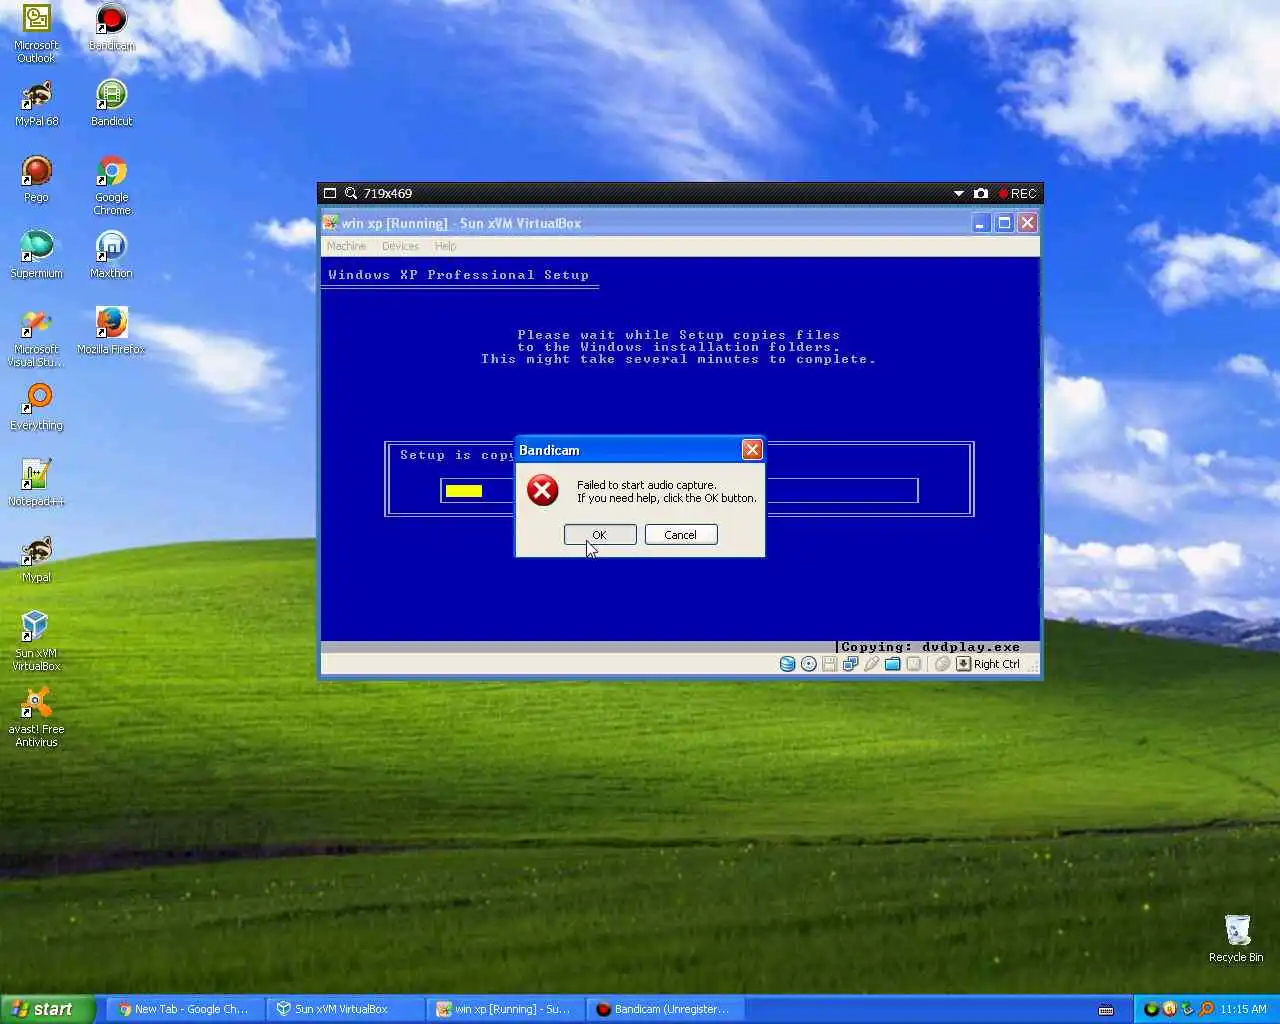1280x1024 pixels.
Task: Click the Right Ctrl host key indicator
Action: 988,664
